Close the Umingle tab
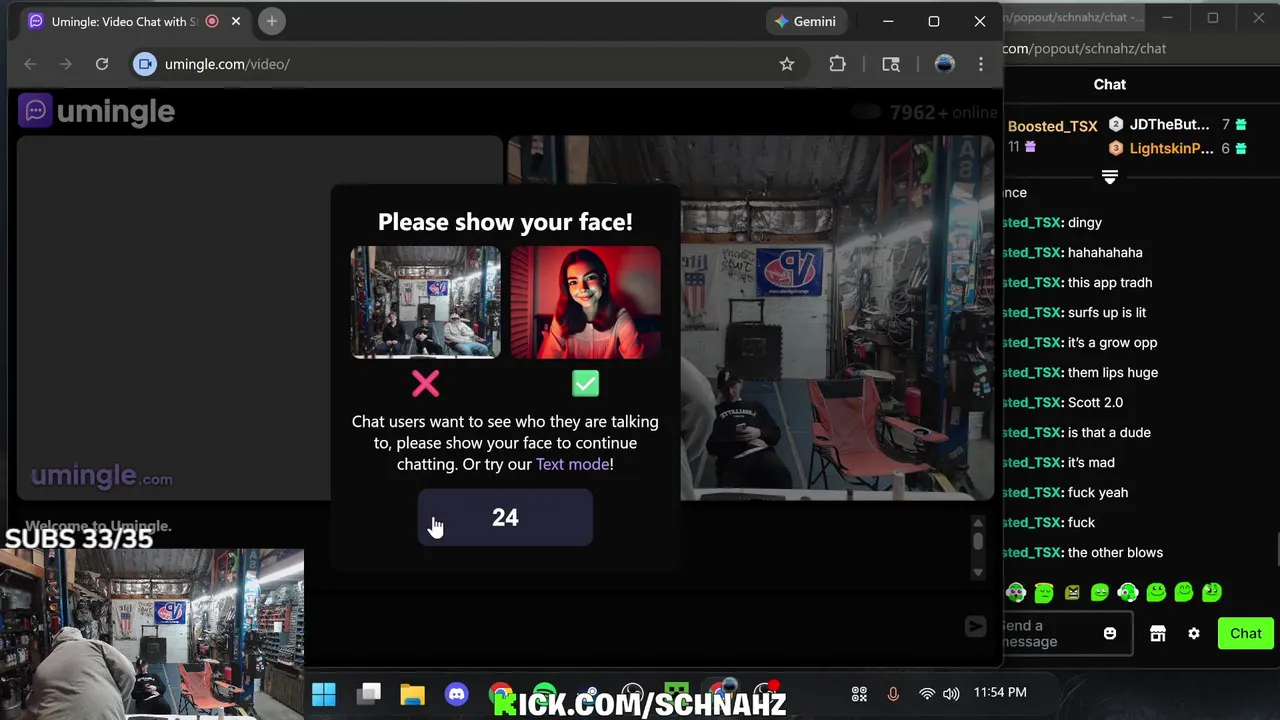Image resolution: width=1280 pixels, height=720 pixels. pos(237,21)
